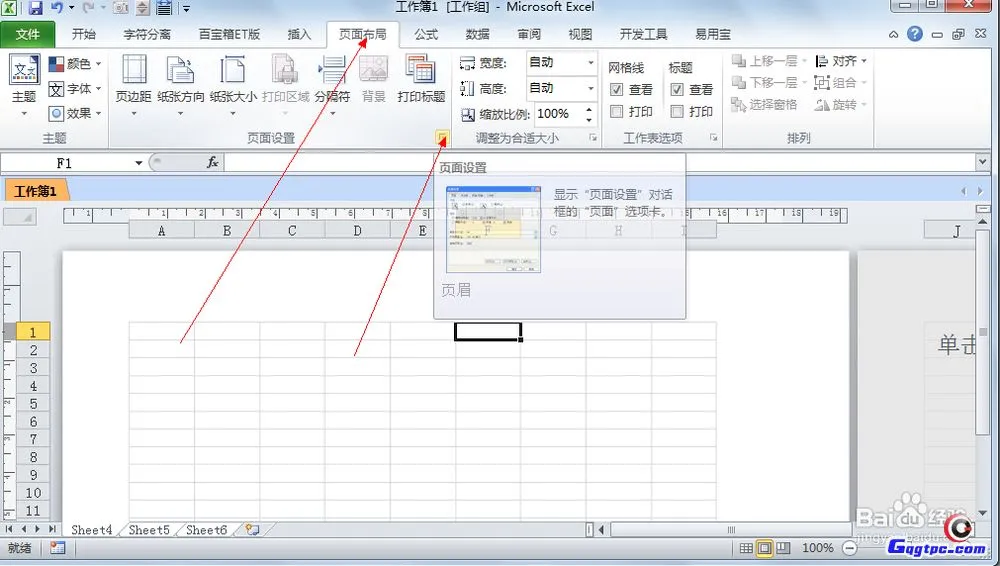Open the Name Box dropdown arrow

click(x=138, y=163)
